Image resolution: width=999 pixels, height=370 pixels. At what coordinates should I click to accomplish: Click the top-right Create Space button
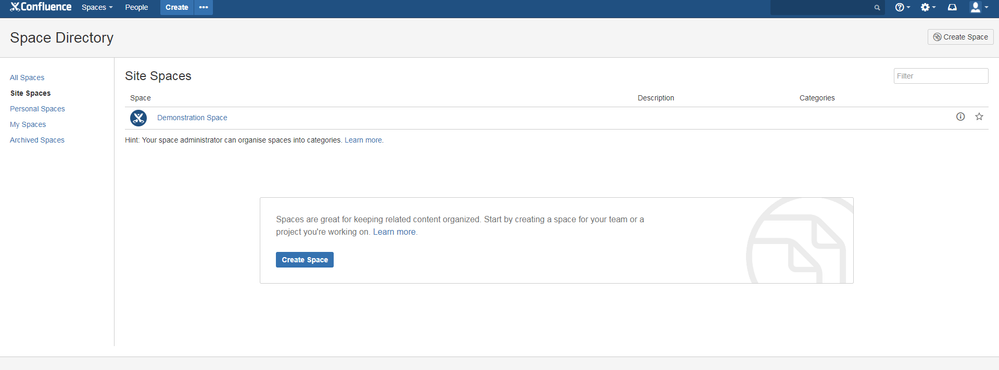pos(960,37)
